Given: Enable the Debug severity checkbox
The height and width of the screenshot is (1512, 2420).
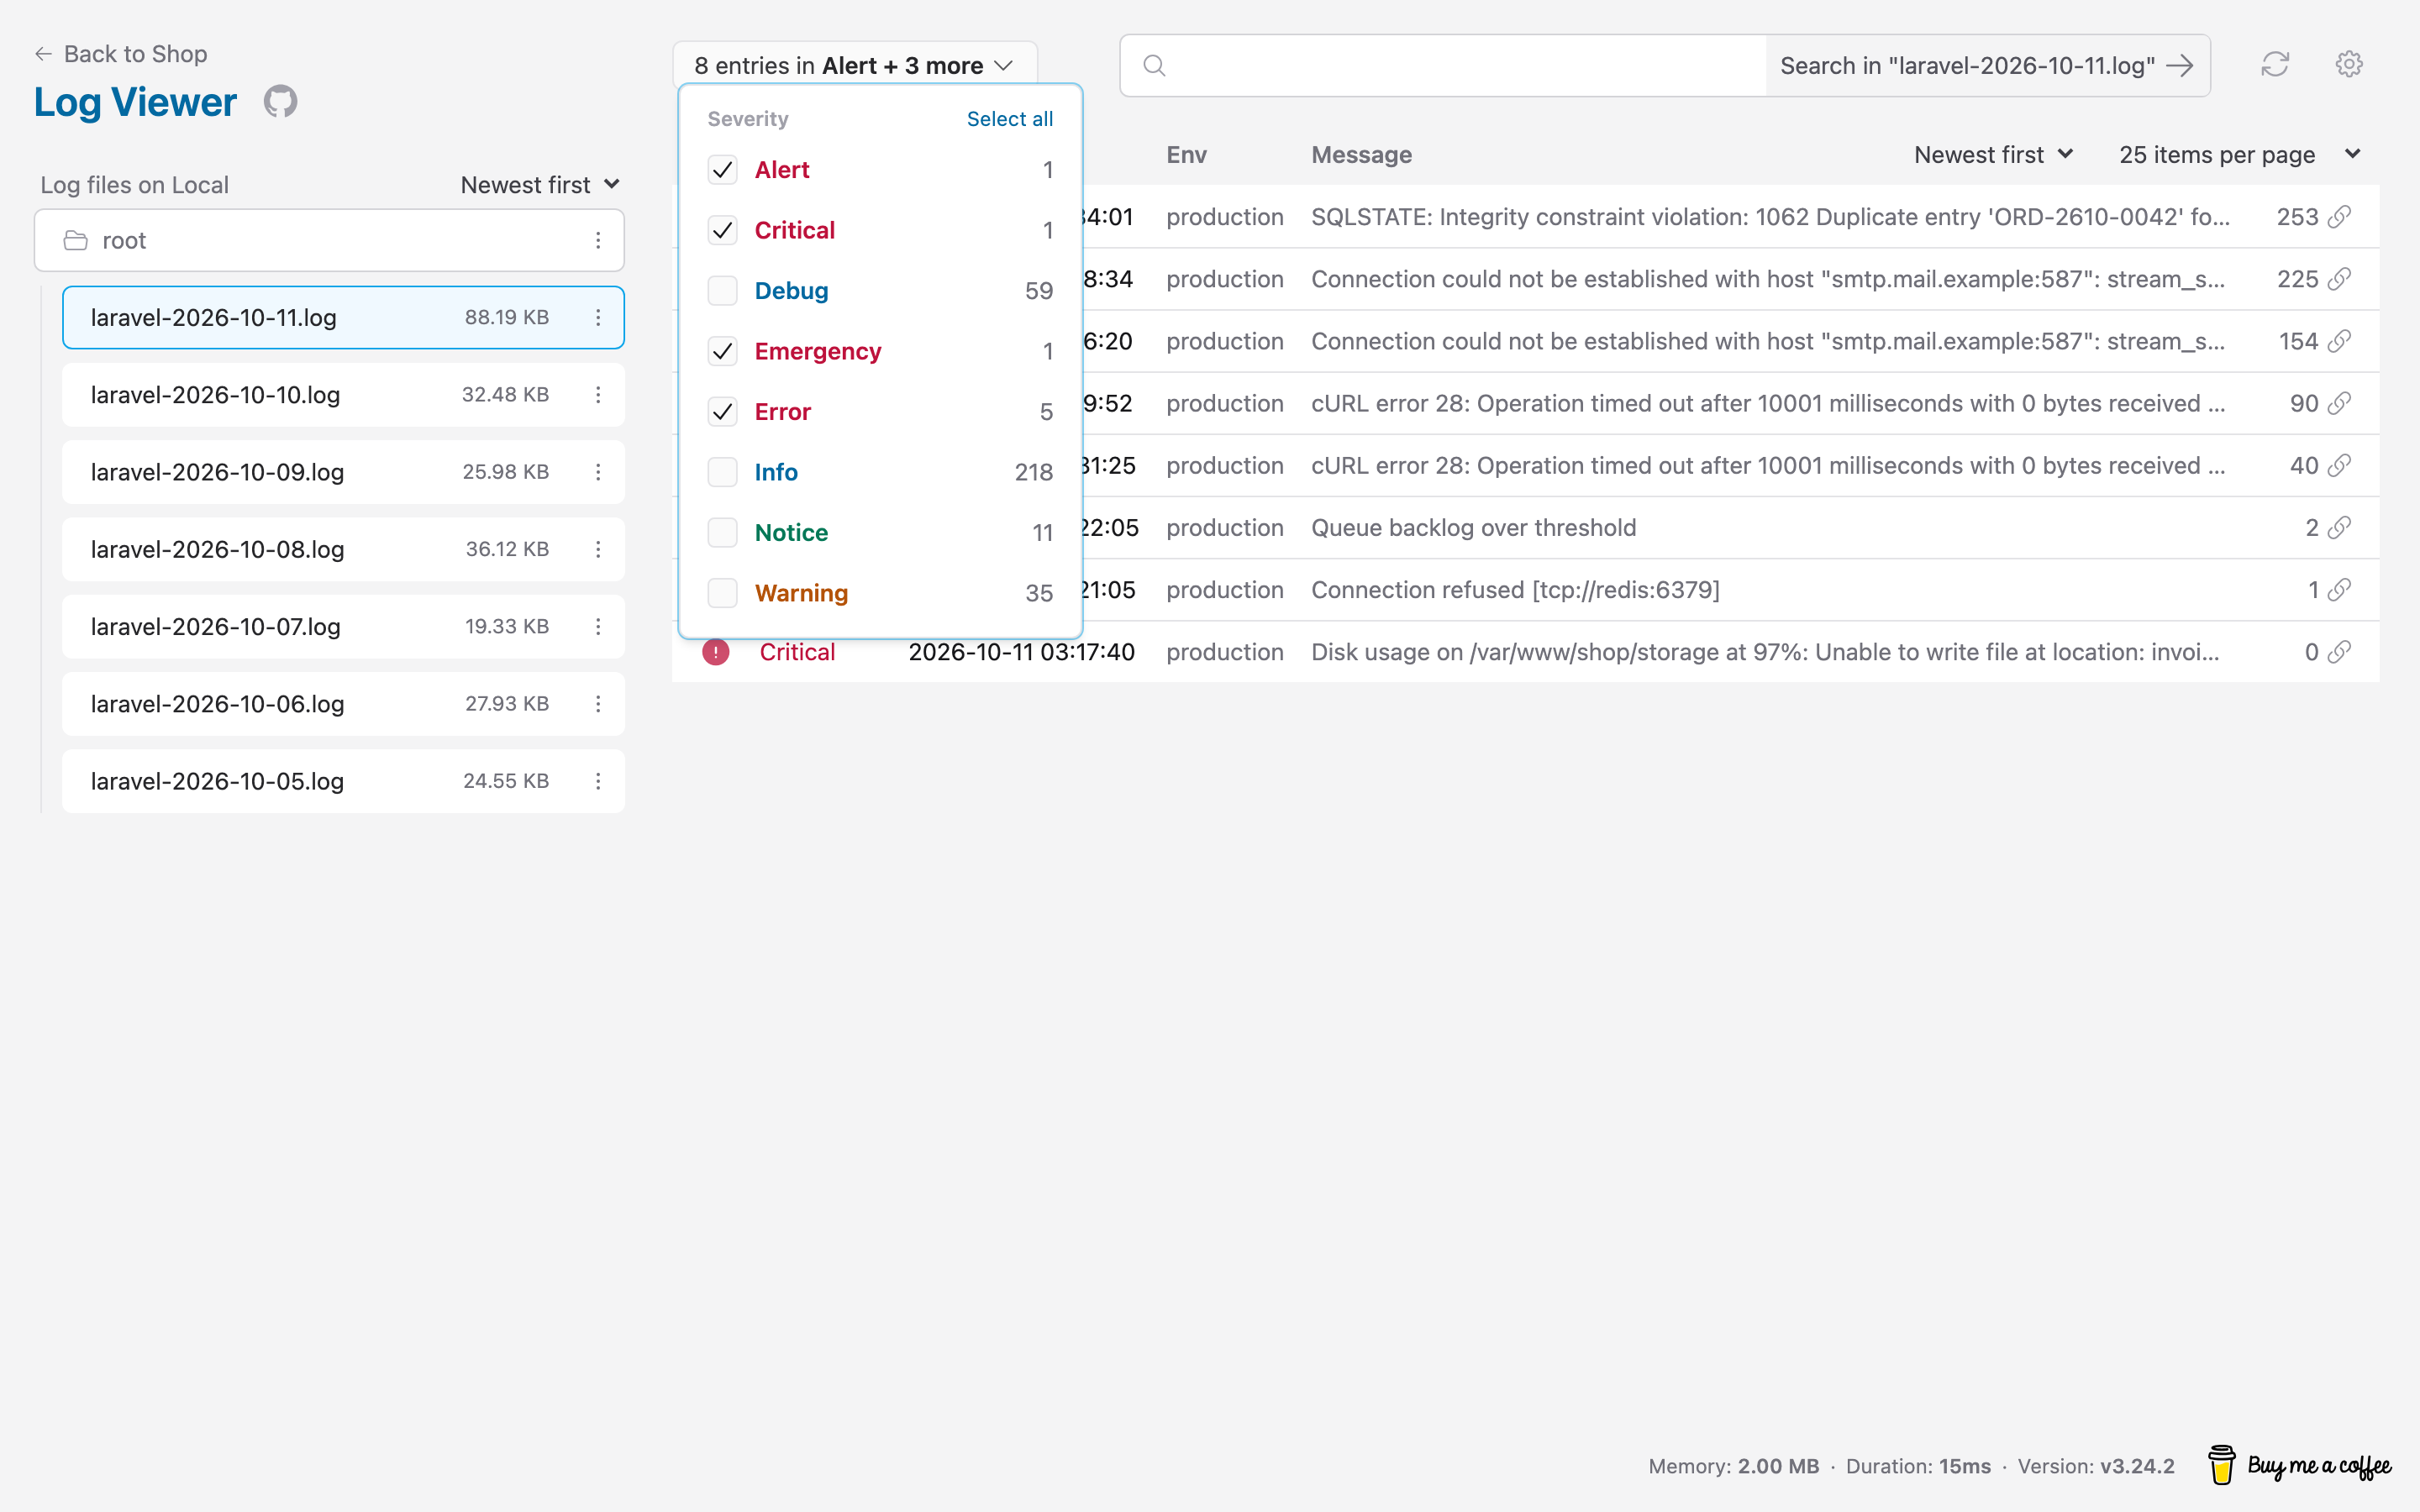Looking at the screenshot, I should coord(722,291).
